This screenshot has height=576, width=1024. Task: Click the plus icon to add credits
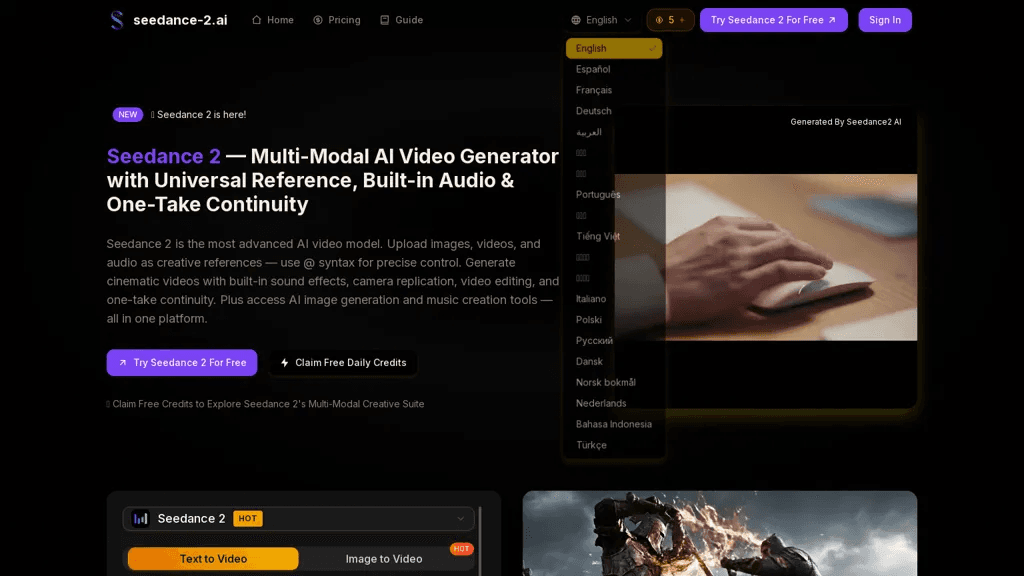(682, 20)
